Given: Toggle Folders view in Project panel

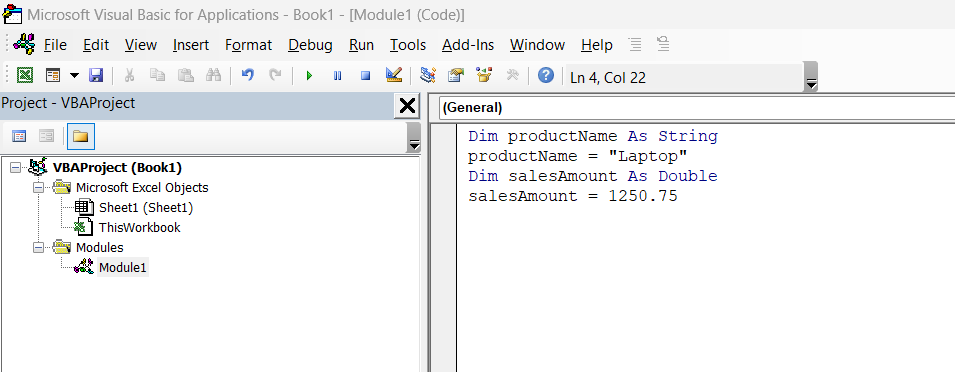Looking at the screenshot, I should click(x=80, y=136).
